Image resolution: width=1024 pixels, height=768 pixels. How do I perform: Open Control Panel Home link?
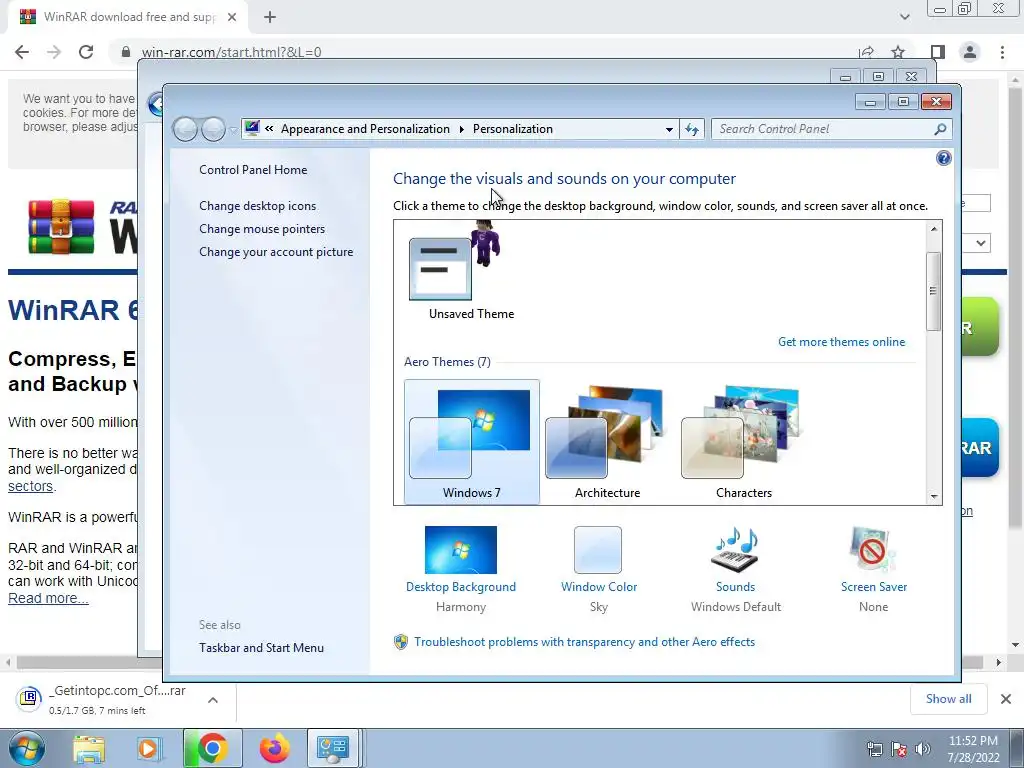tap(253, 170)
